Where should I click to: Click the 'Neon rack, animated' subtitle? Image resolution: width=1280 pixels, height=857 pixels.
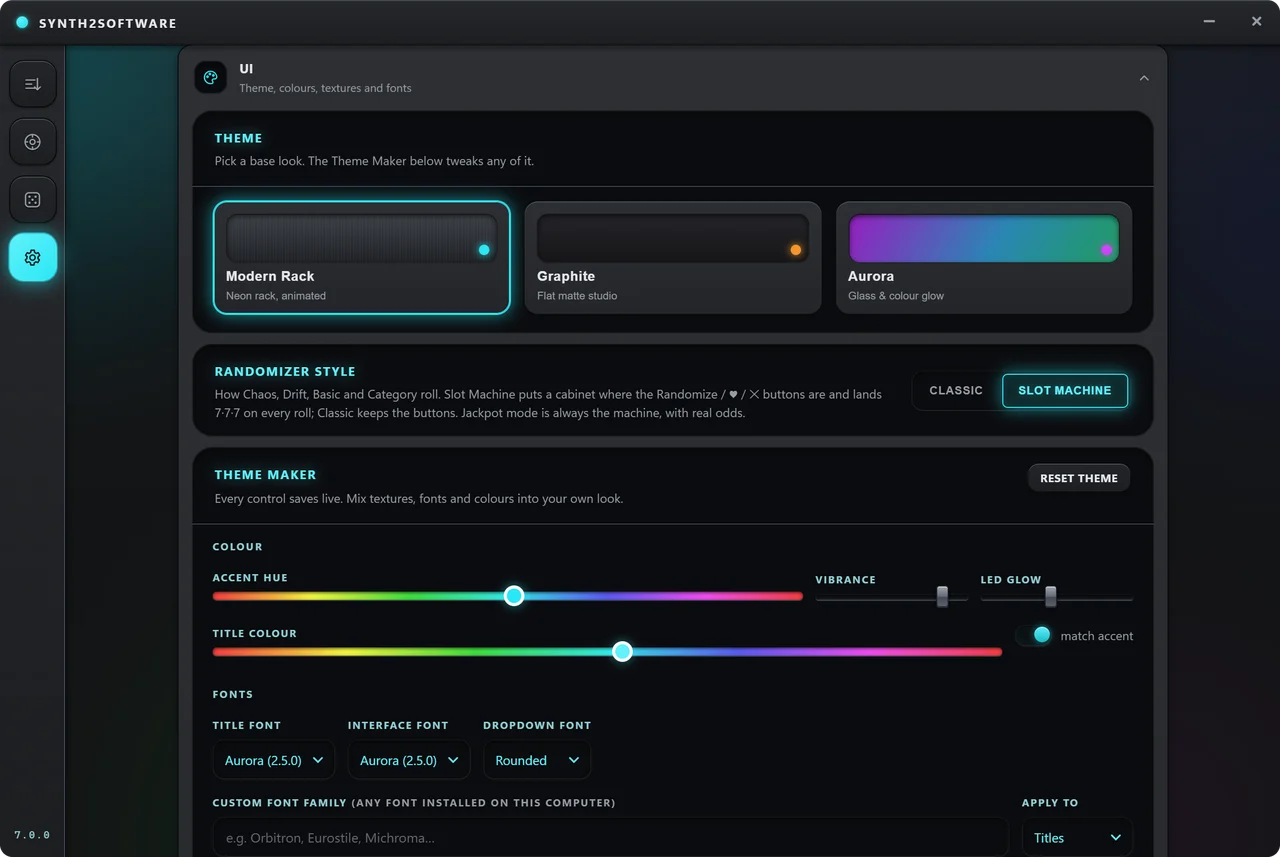click(276, 296)
